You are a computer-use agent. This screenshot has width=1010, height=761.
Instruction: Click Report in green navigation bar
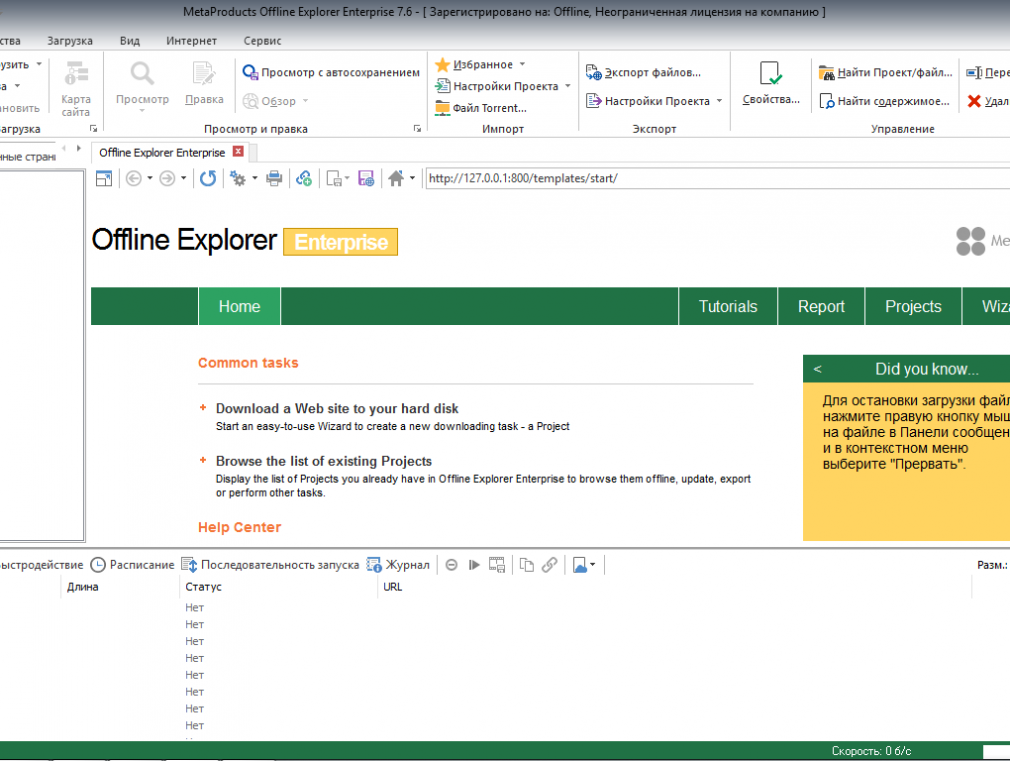click(x=821, y=306)
